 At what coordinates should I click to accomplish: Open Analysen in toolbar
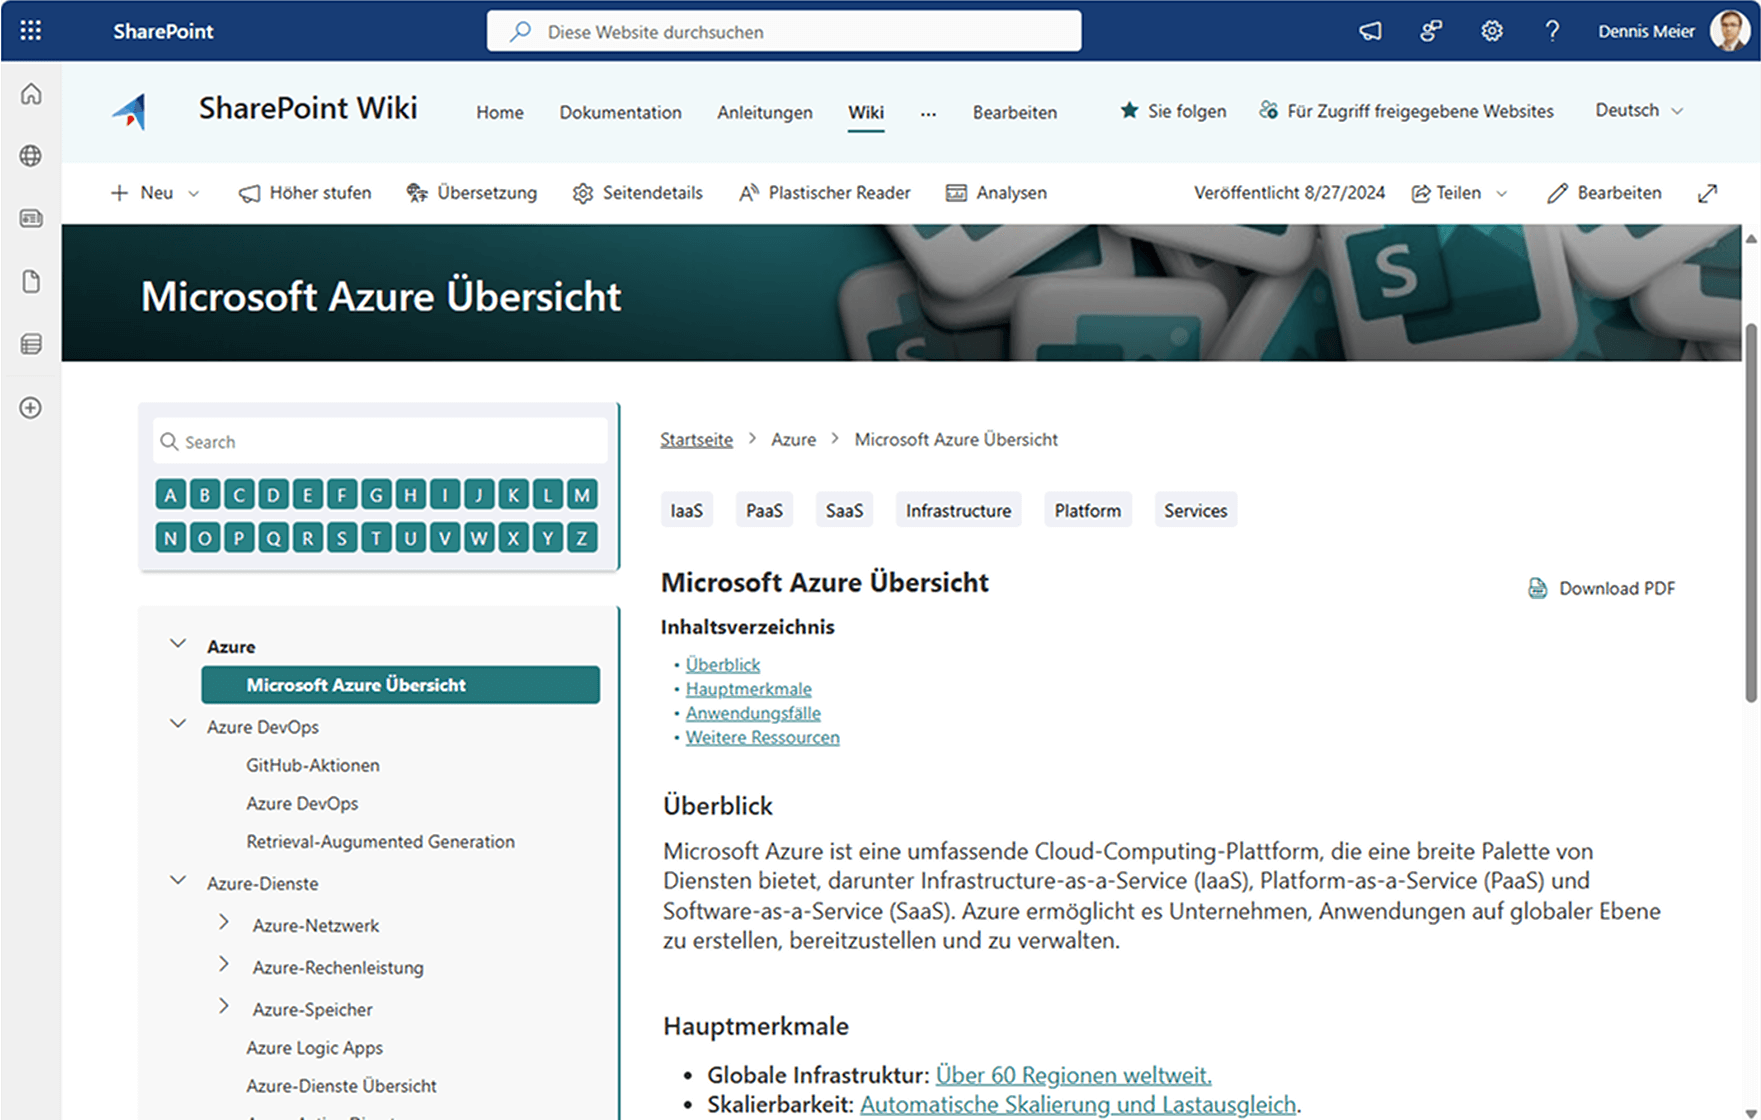tap(996, 193)
